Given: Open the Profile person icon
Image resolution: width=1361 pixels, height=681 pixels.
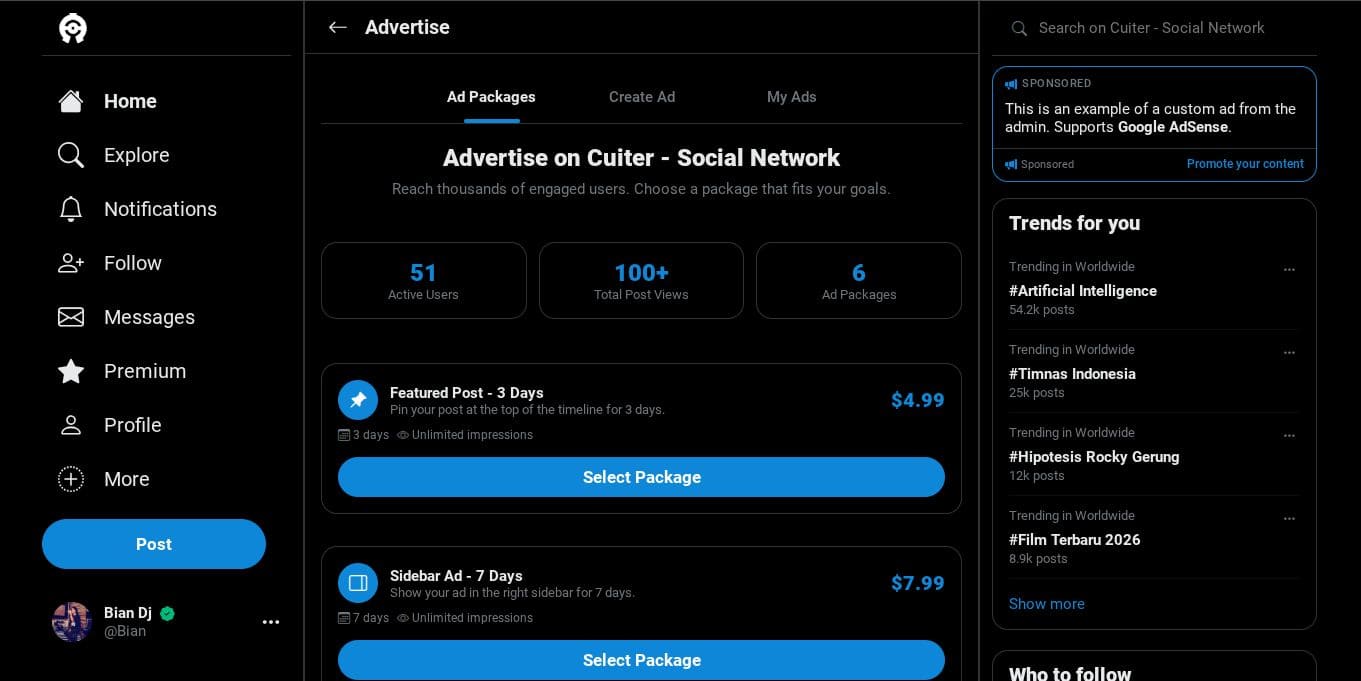Looking at the screenshot, I should [71, 425].
